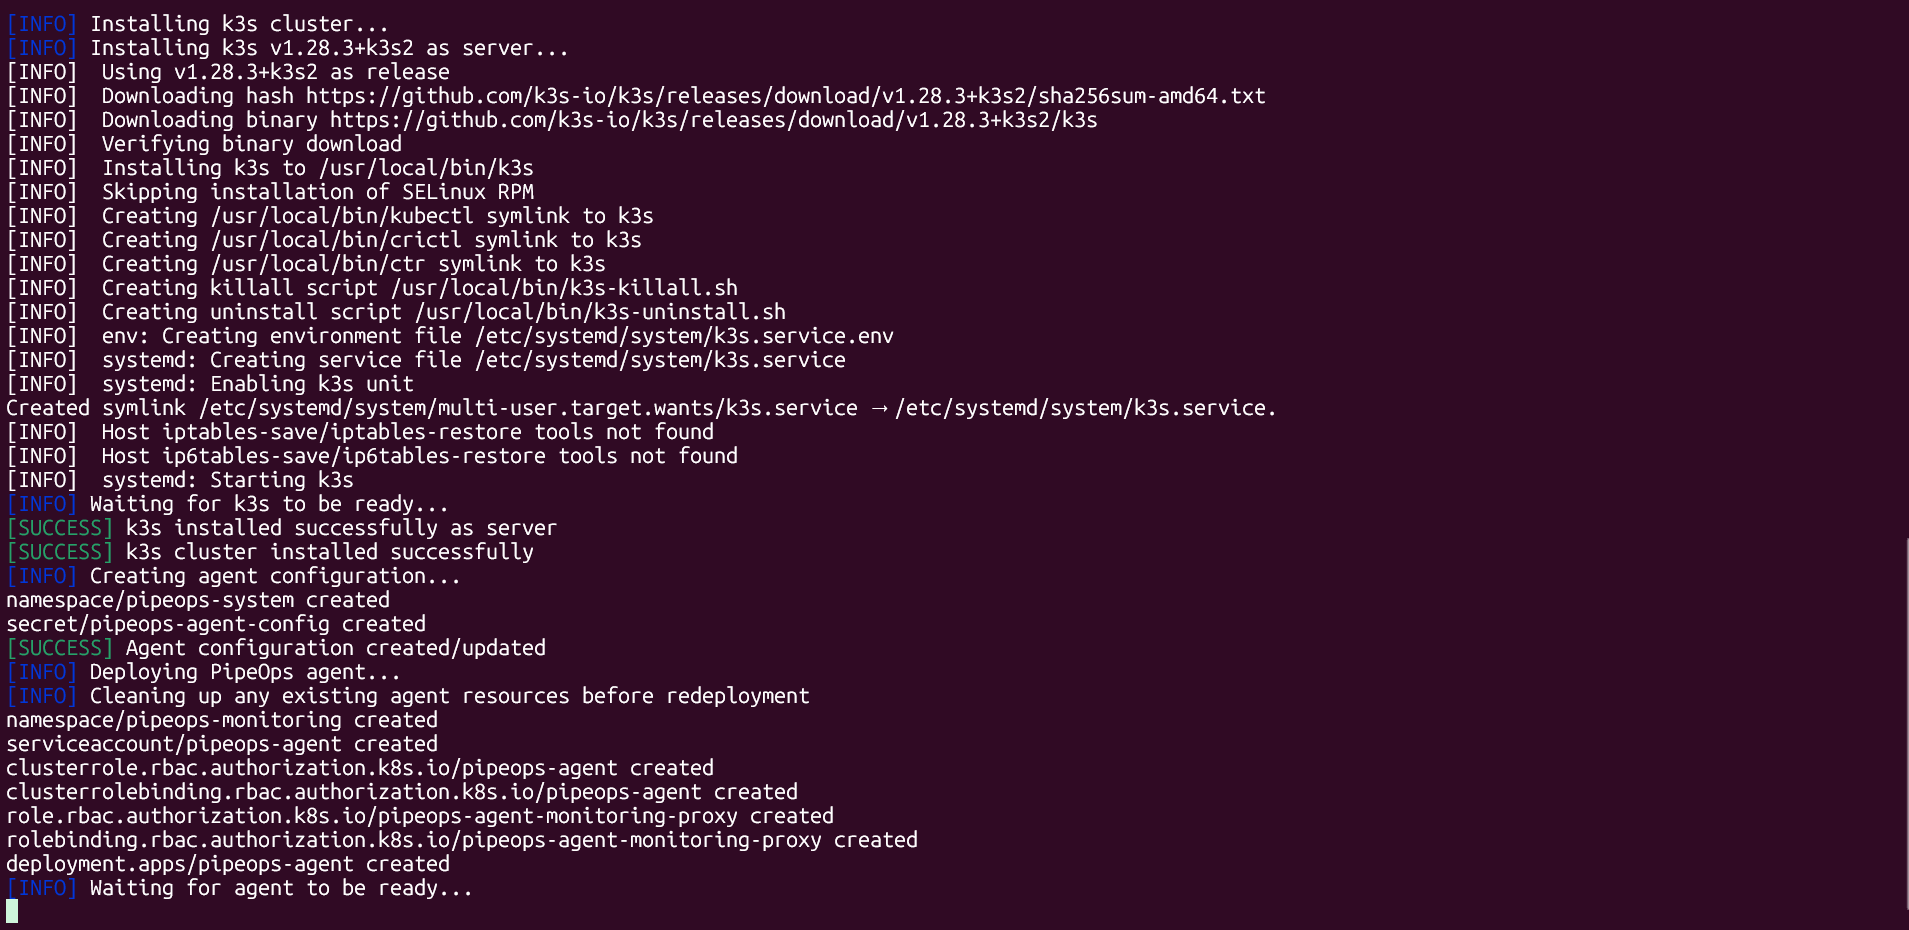Click the "namespace/pipeops-monitoring created" line
This screenshot has width=1909, height=930.
coord(222,720)
